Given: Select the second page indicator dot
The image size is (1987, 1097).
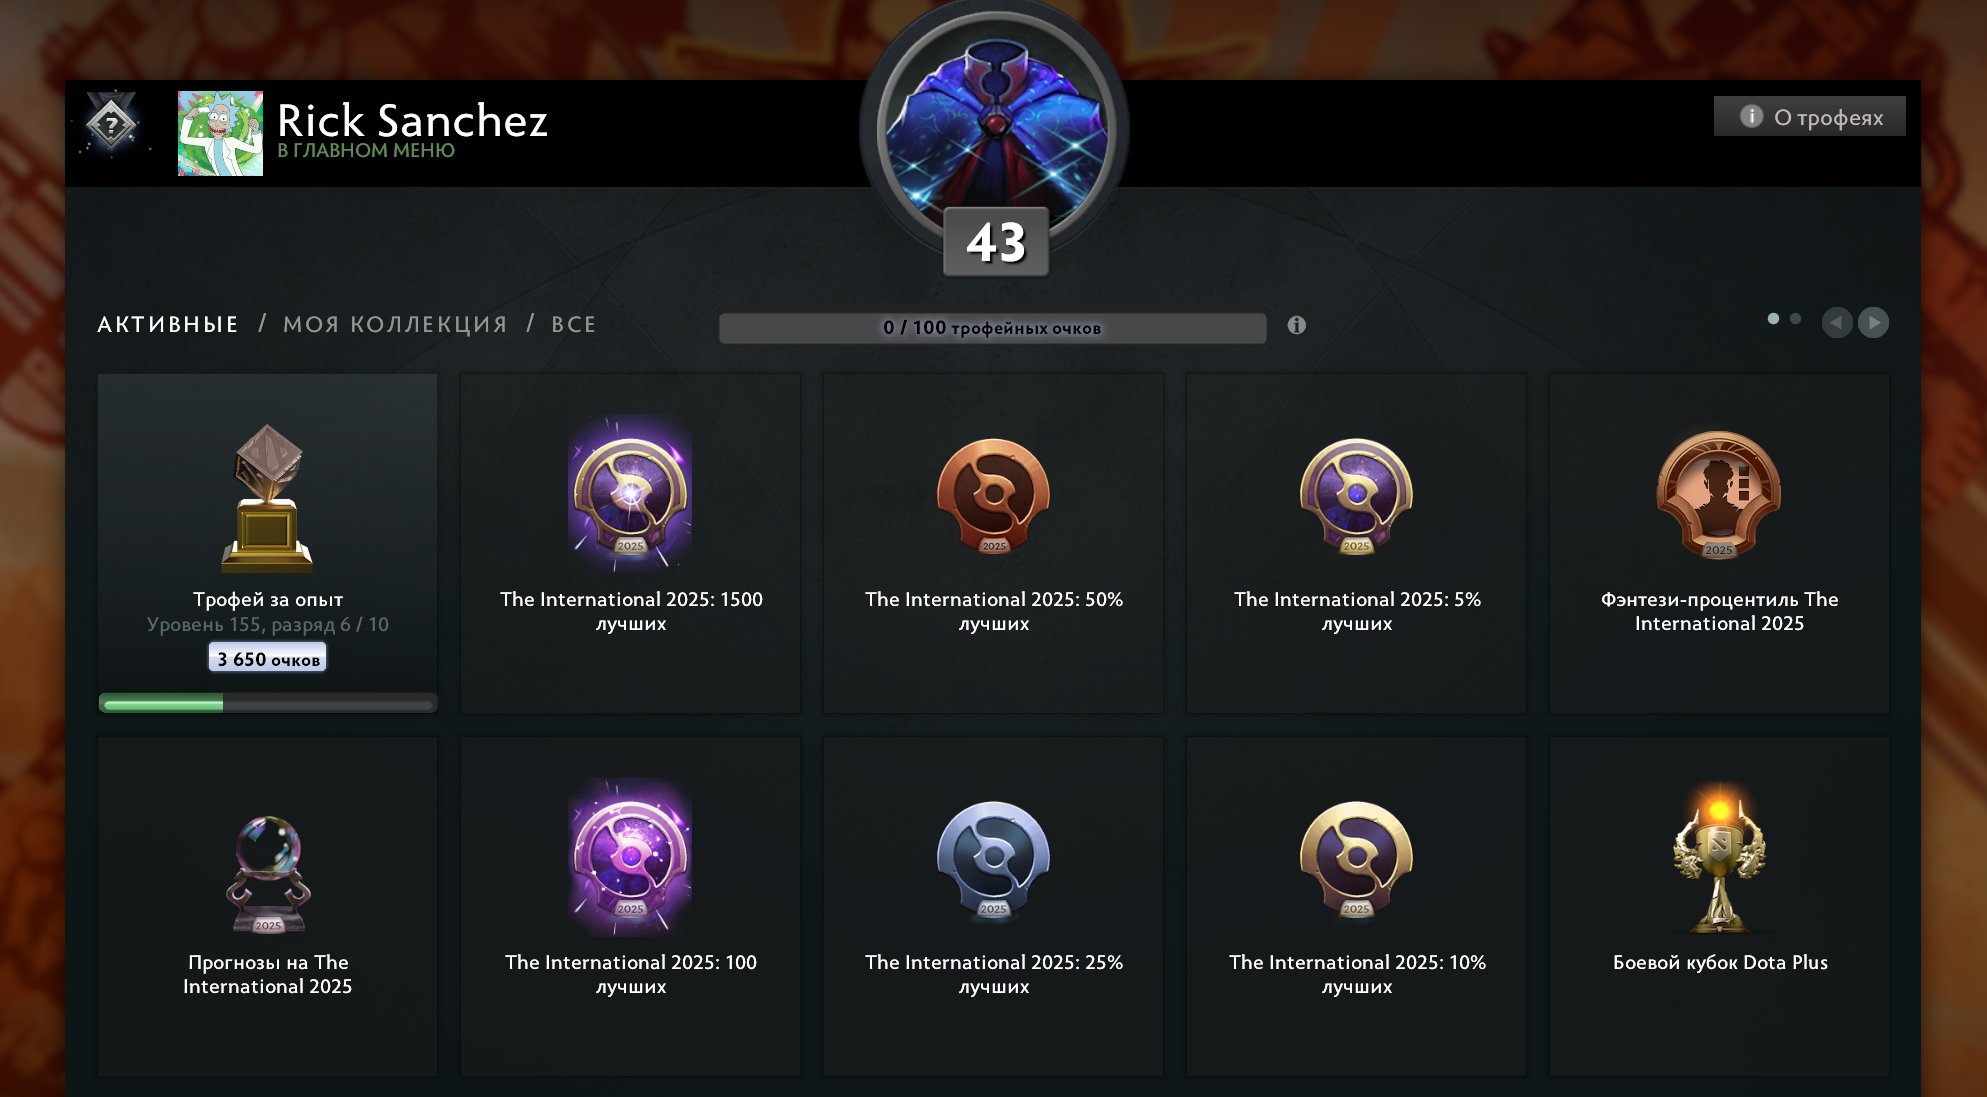Looking at the screenshot, I should (1795, 319).
